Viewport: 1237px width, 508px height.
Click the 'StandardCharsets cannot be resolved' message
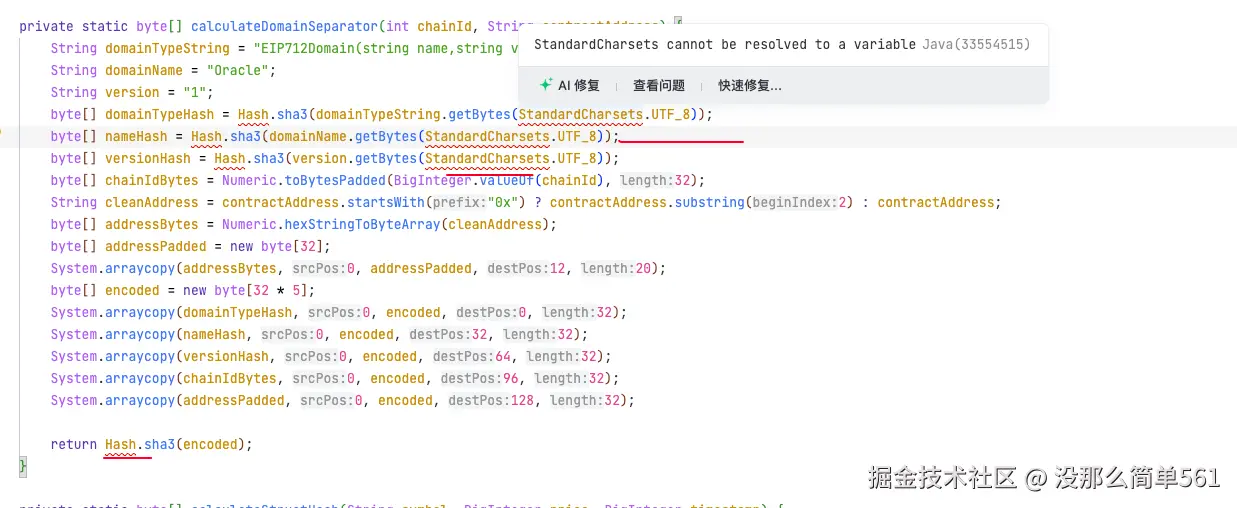(x=725, y=45)
